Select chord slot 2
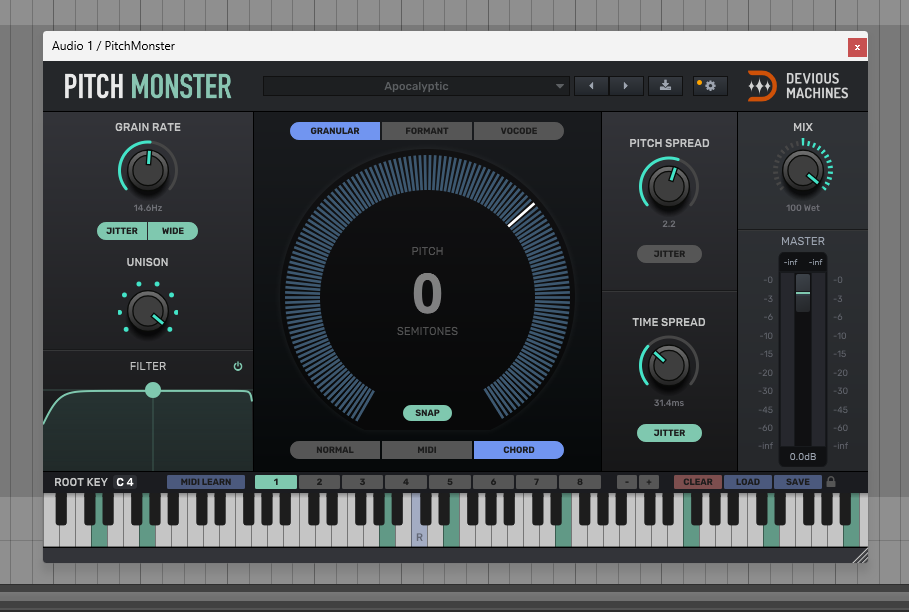Image resolution: width=909 pixels, height=612 pixels. click(319, 482)
